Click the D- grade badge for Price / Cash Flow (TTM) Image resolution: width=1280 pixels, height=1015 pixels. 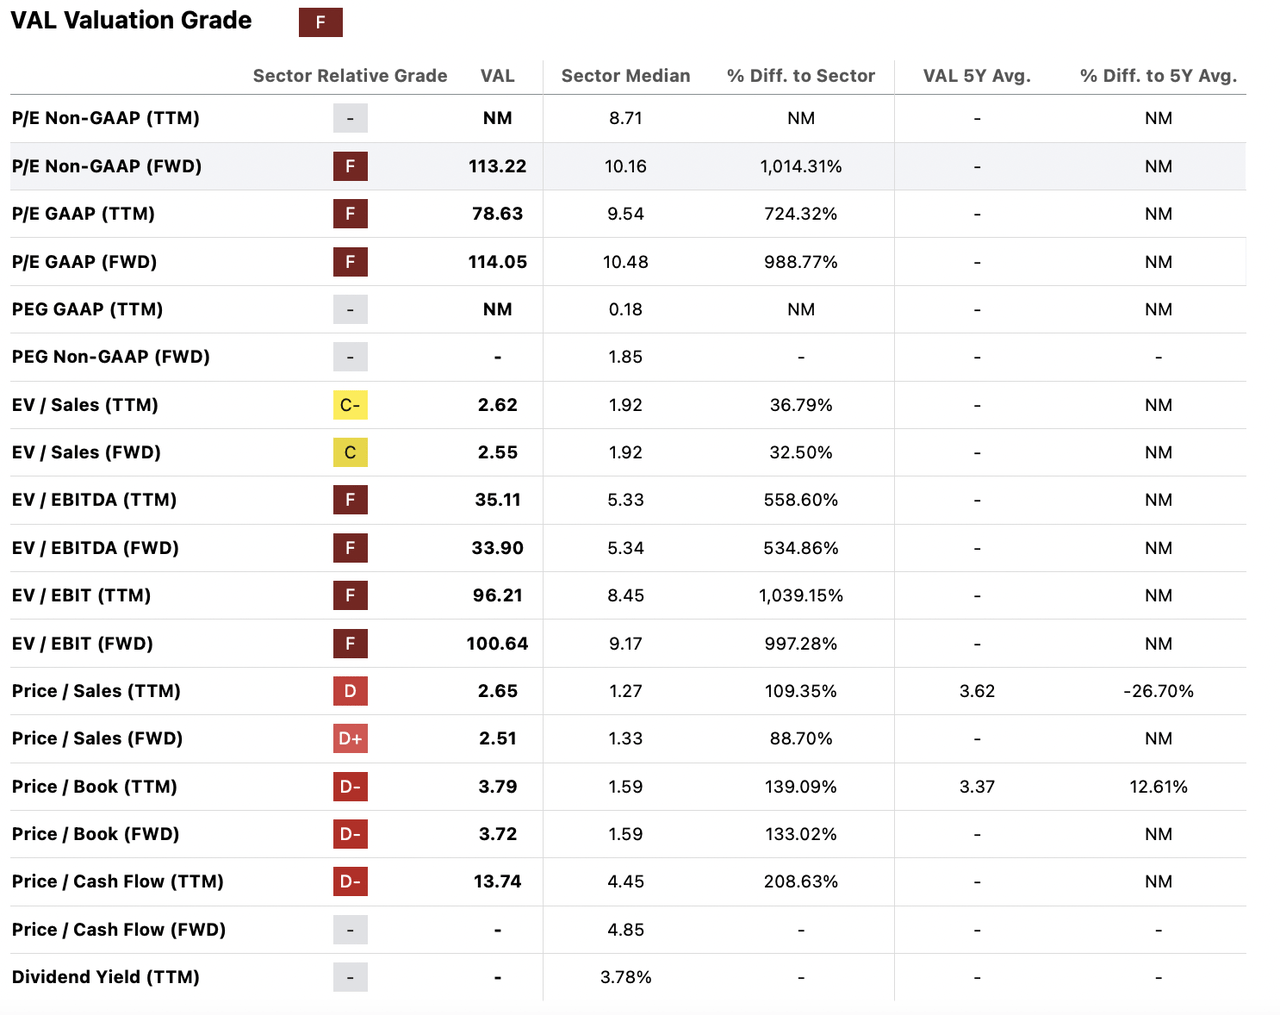(350, 881)
